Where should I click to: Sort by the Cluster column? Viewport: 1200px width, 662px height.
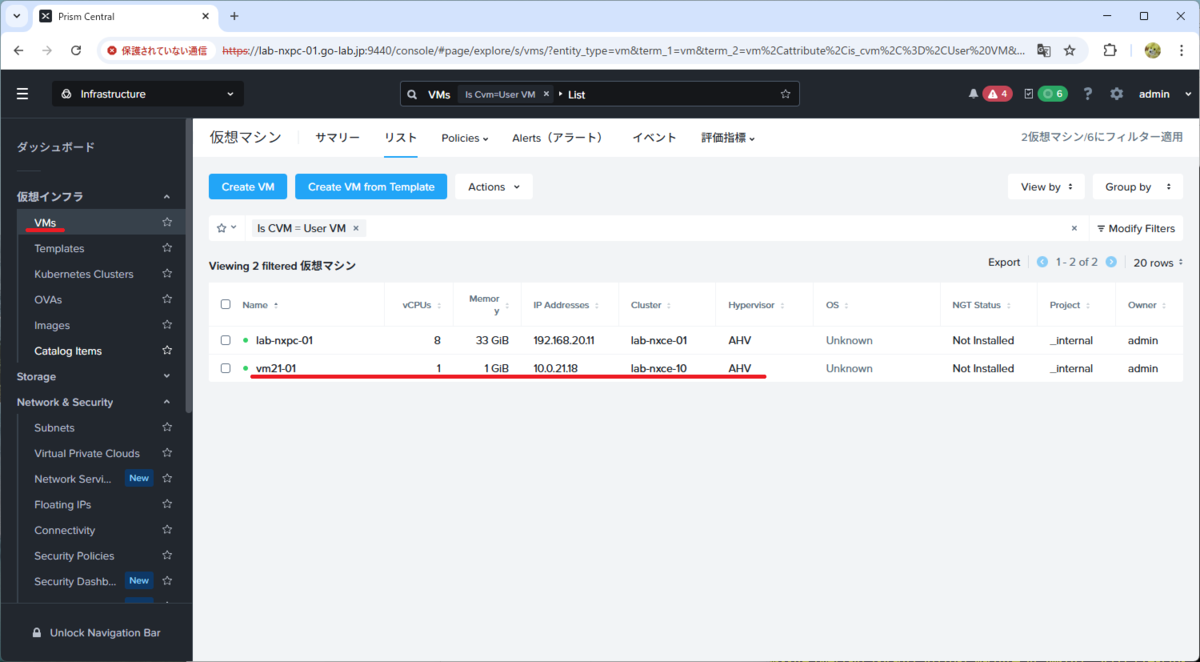[x=651, y=305]
